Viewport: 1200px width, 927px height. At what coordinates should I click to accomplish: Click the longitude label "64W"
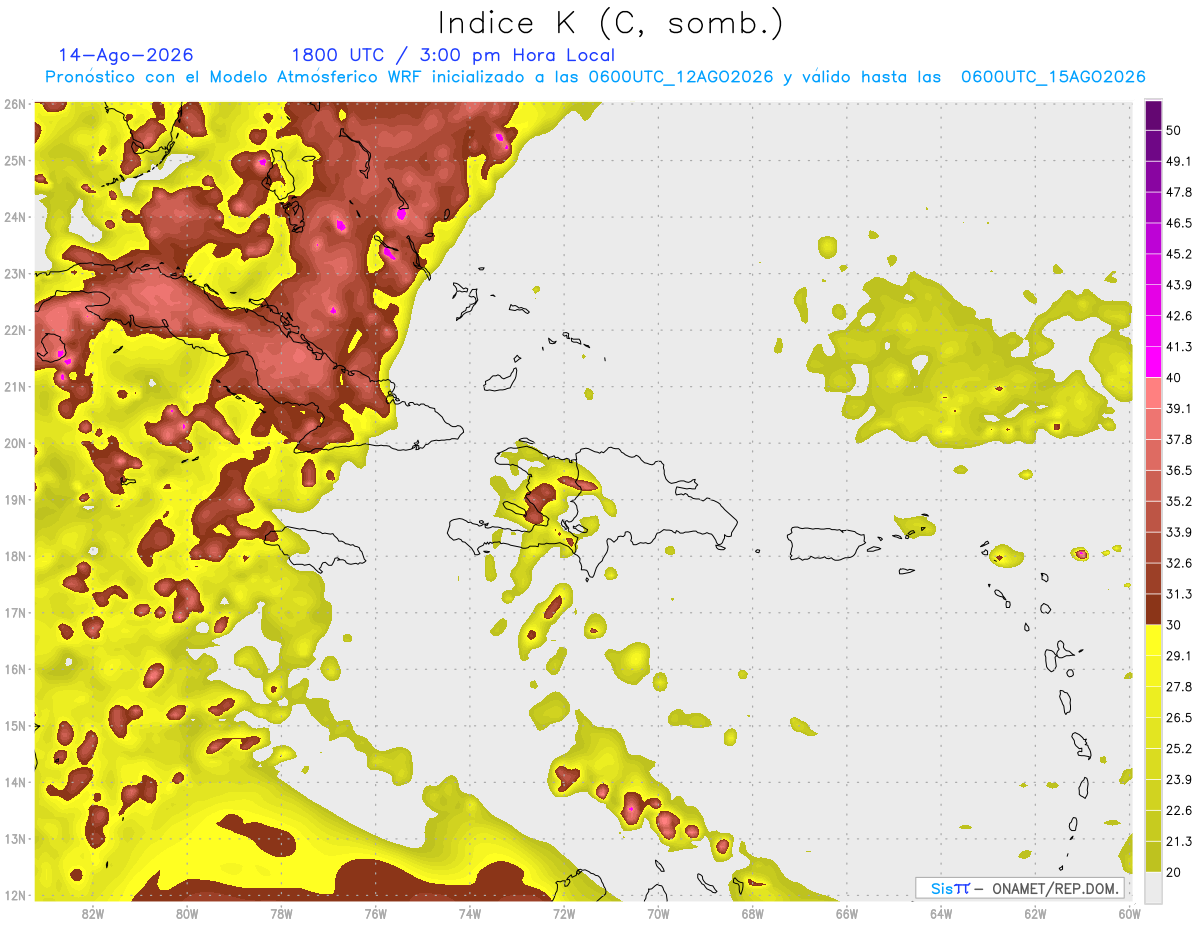point(941,913)
